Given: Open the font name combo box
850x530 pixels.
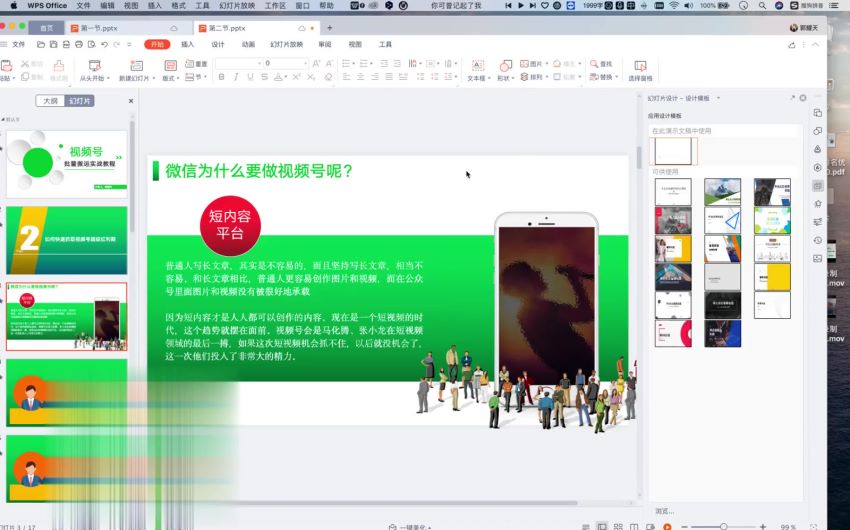Looking at the screenshot, I should coord(239,63).
